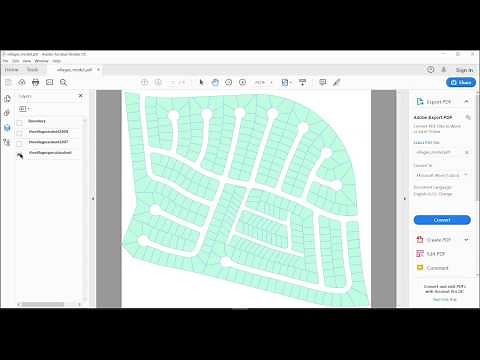Viewport: 480px width, 360px height.
Task: Open the Window menu
Action: point(41,61)
